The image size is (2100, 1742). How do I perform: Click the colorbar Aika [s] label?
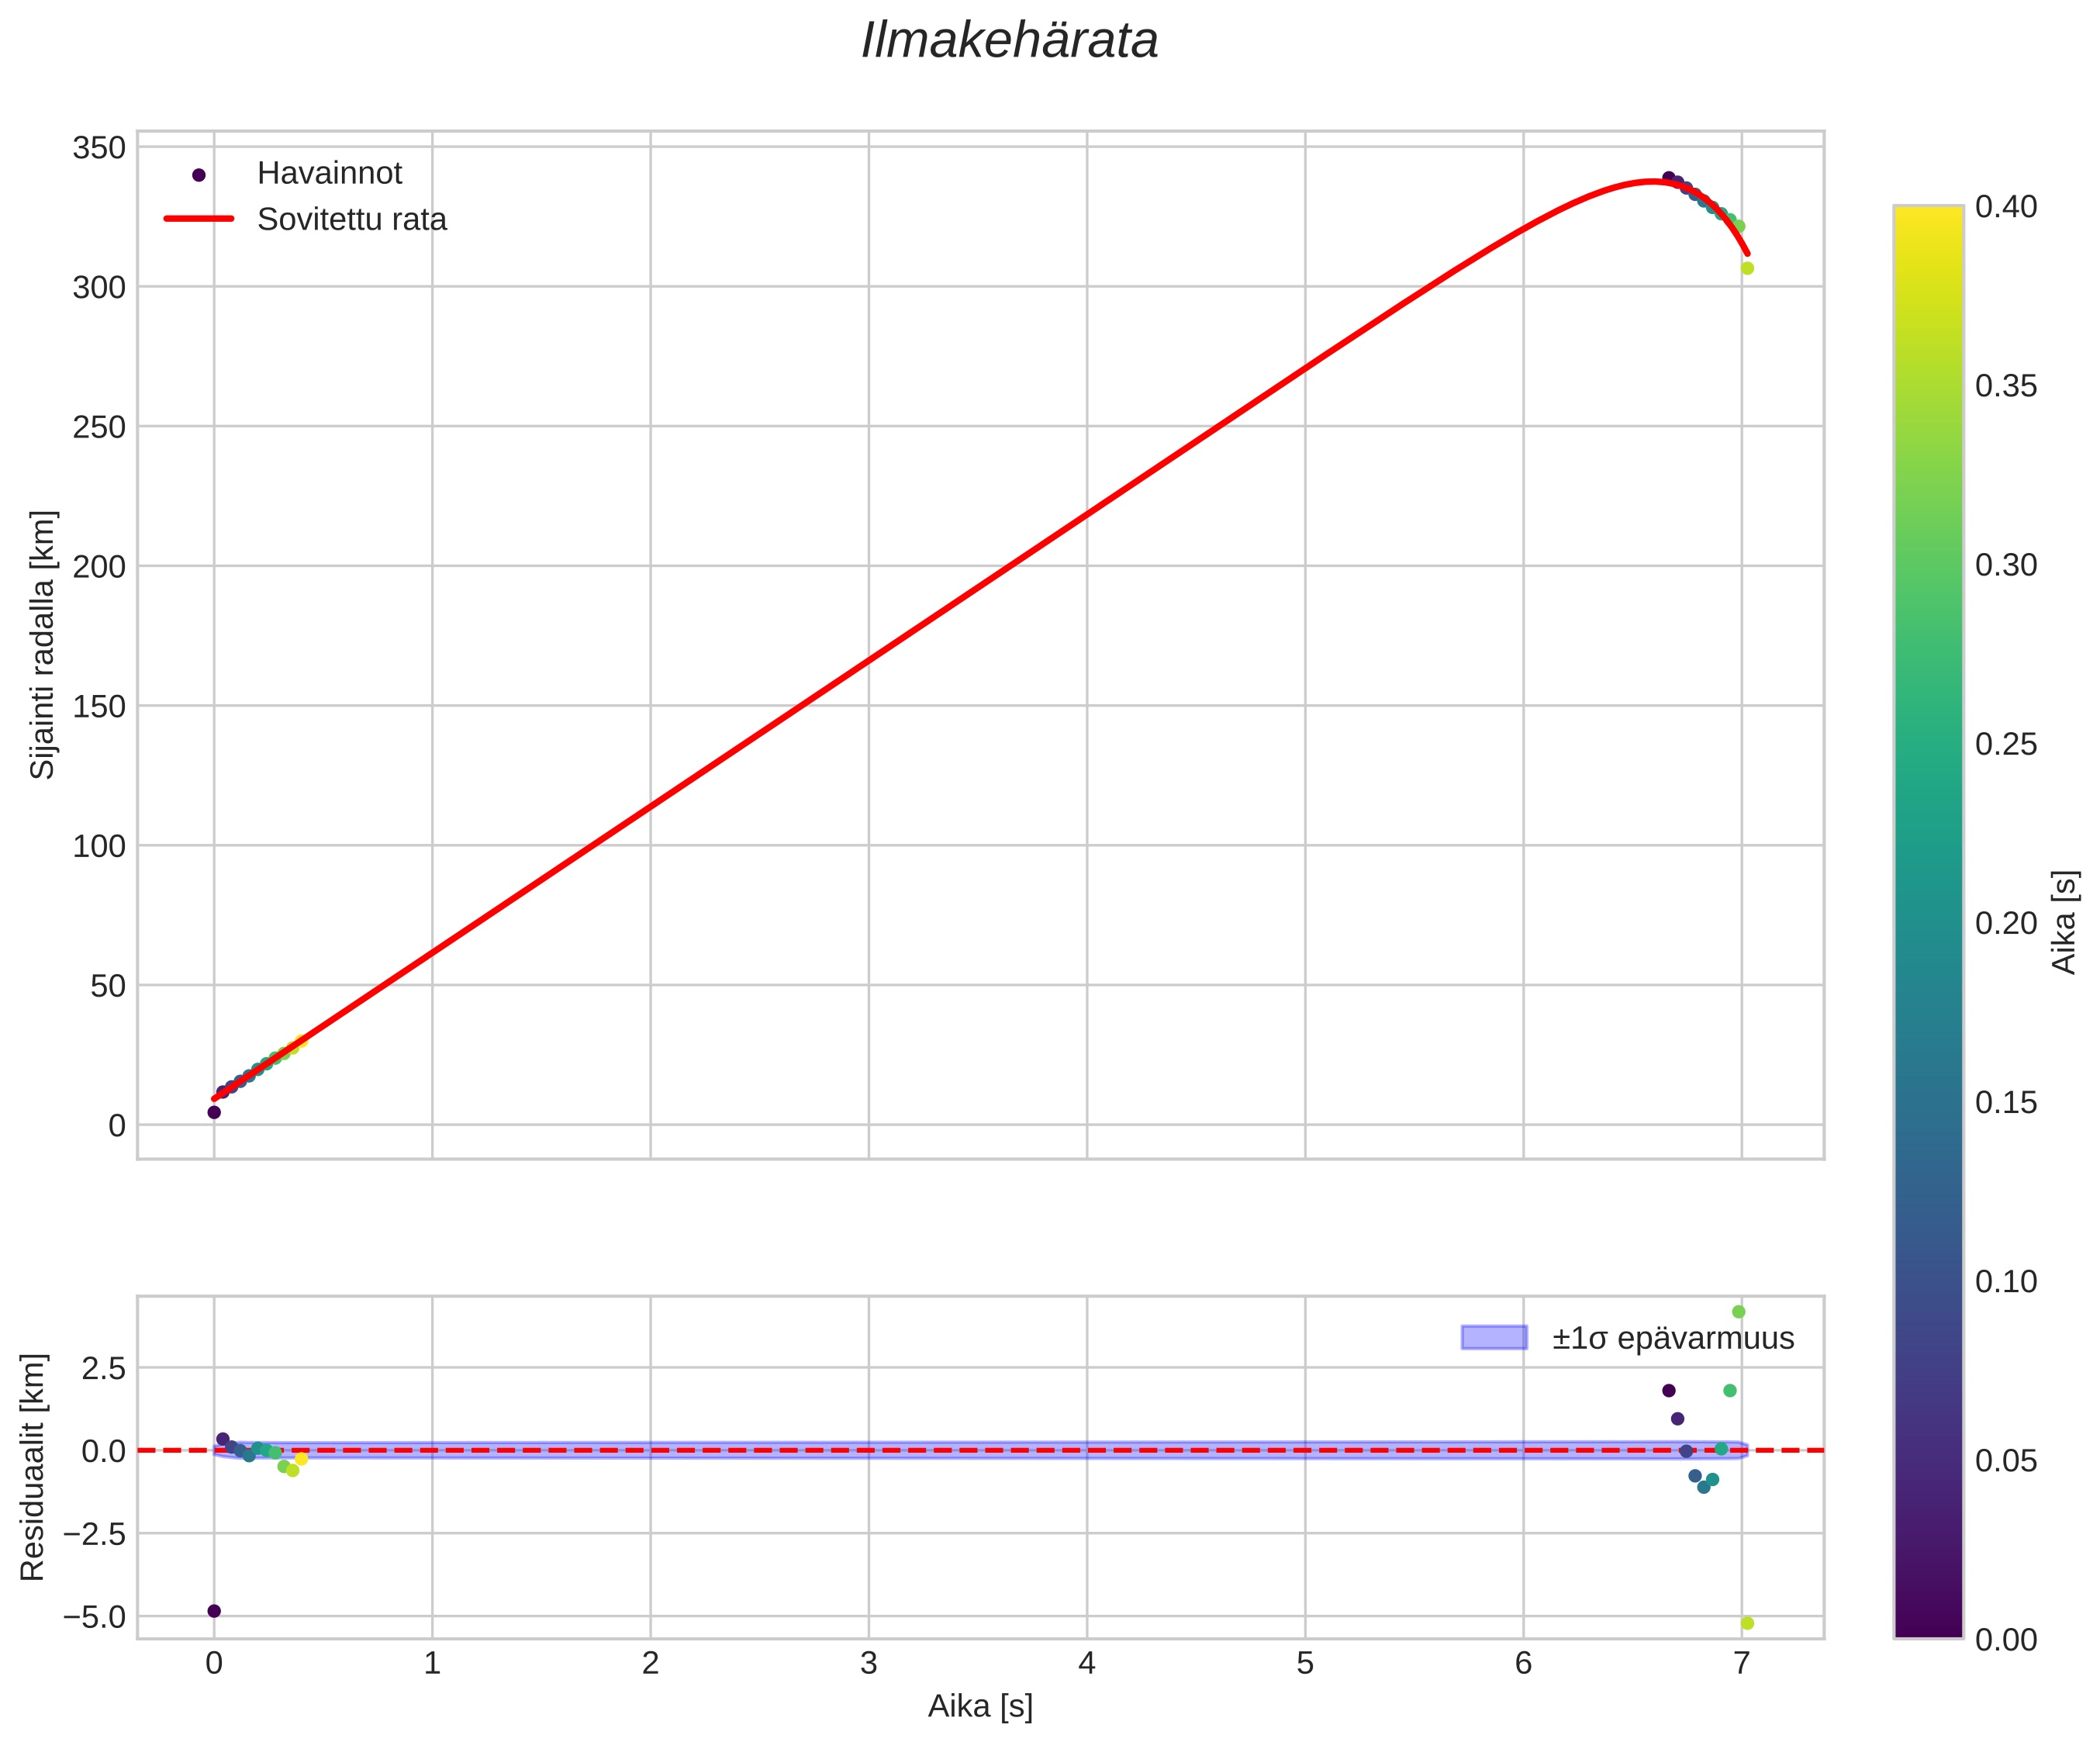[x=2064, y=922]
